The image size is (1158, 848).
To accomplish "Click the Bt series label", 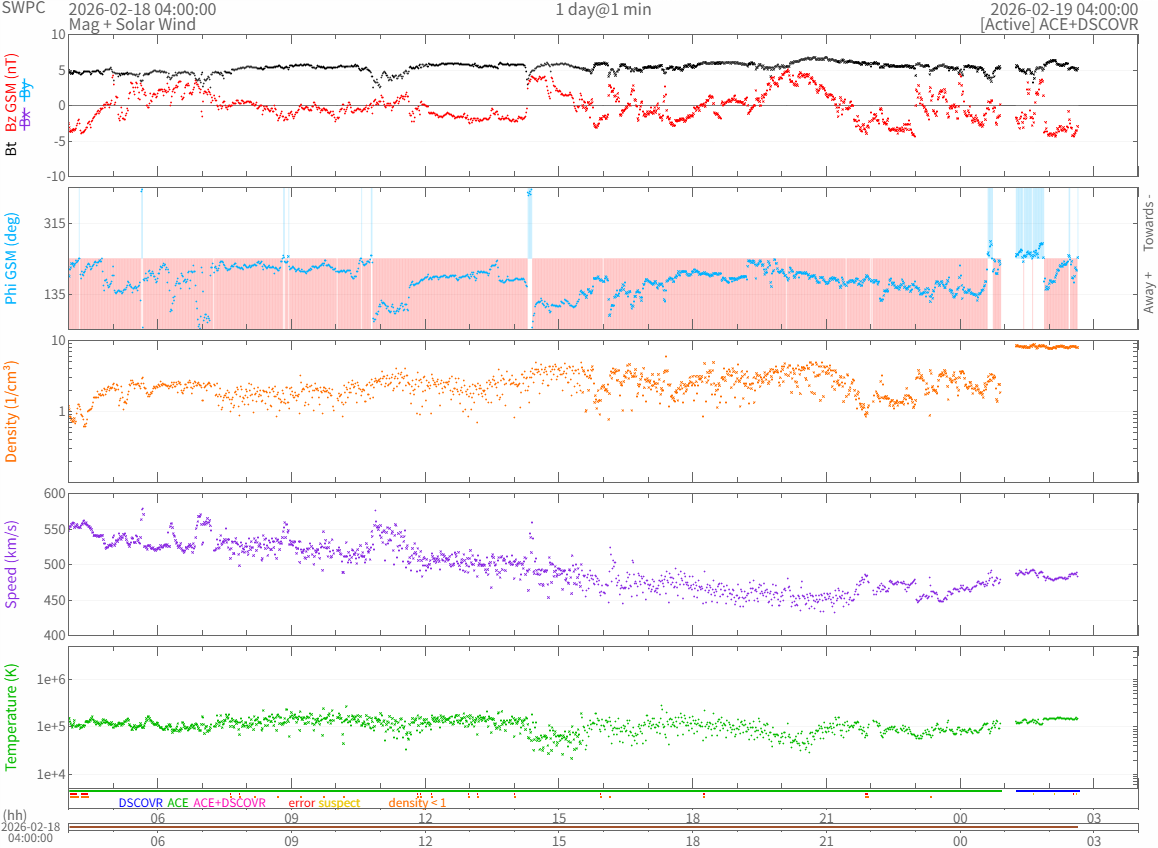I will click(12, 148).
